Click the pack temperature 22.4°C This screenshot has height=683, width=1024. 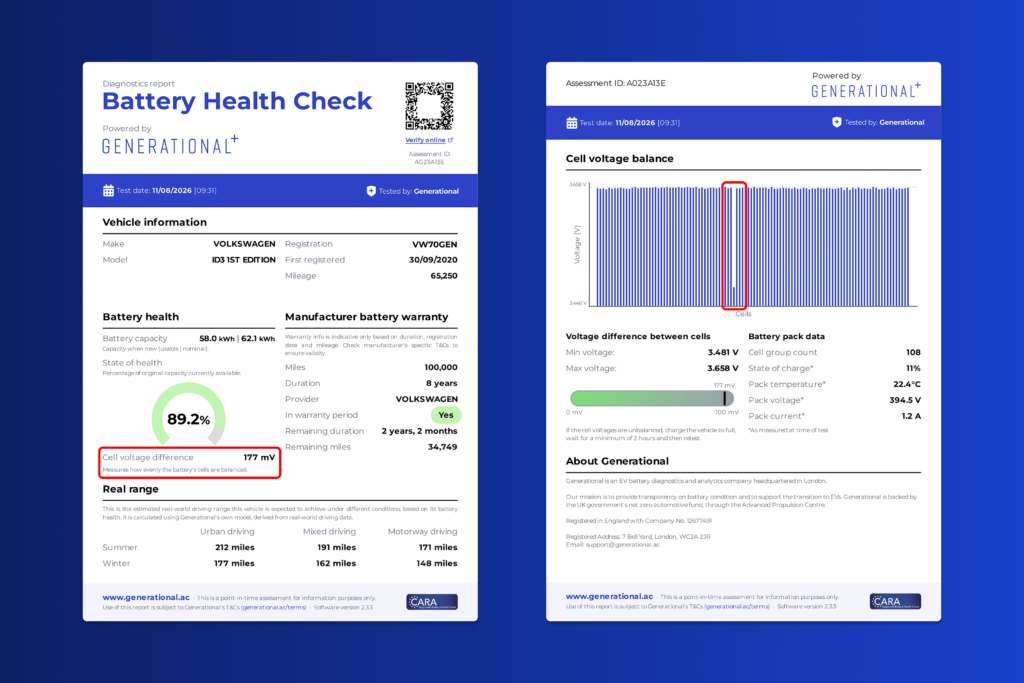tap(907, 385)
